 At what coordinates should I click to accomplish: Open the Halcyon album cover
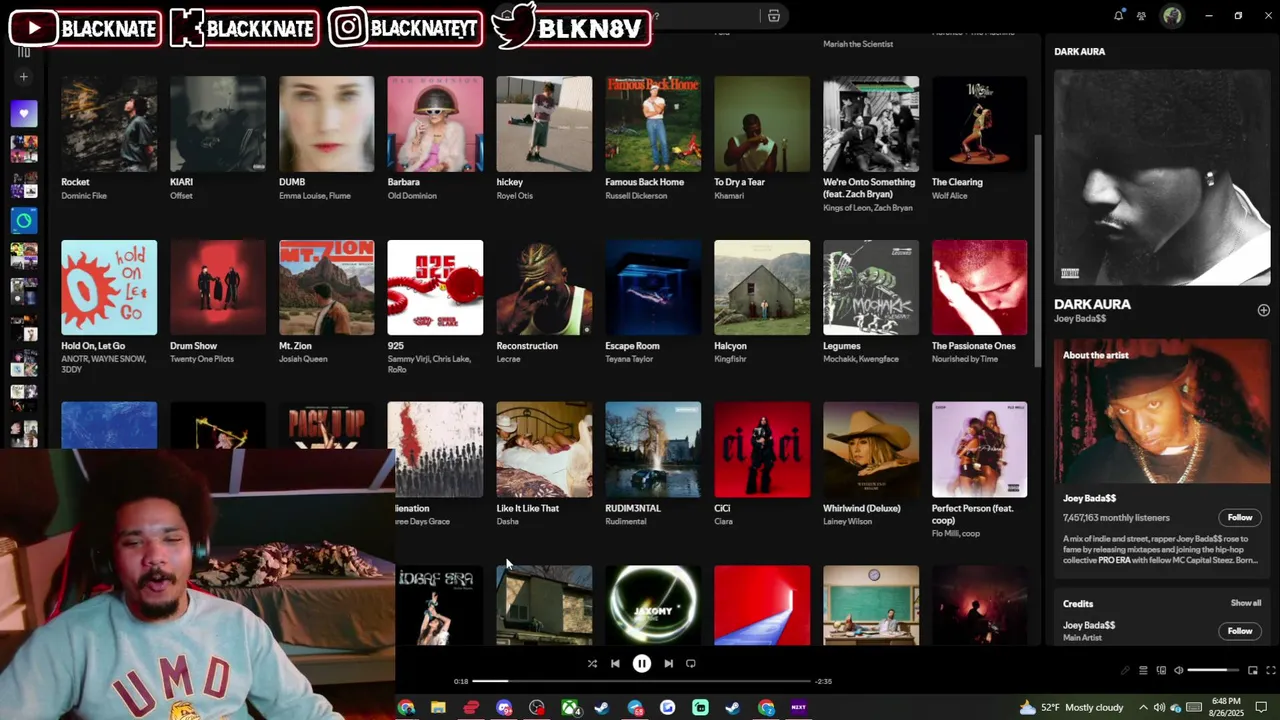tap(762, 287)
